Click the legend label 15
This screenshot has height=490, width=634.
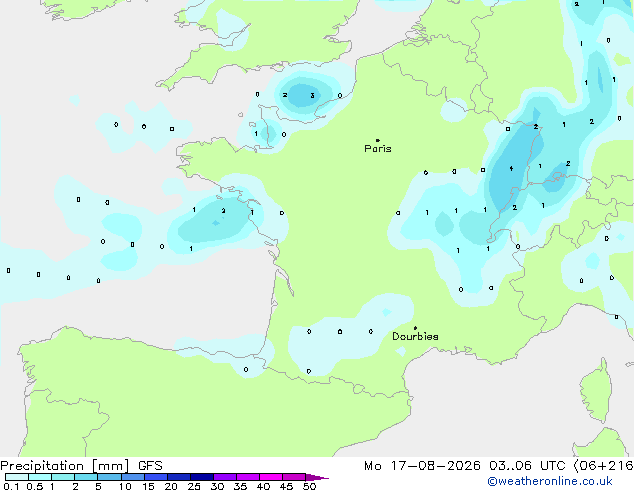pos(148,486)
